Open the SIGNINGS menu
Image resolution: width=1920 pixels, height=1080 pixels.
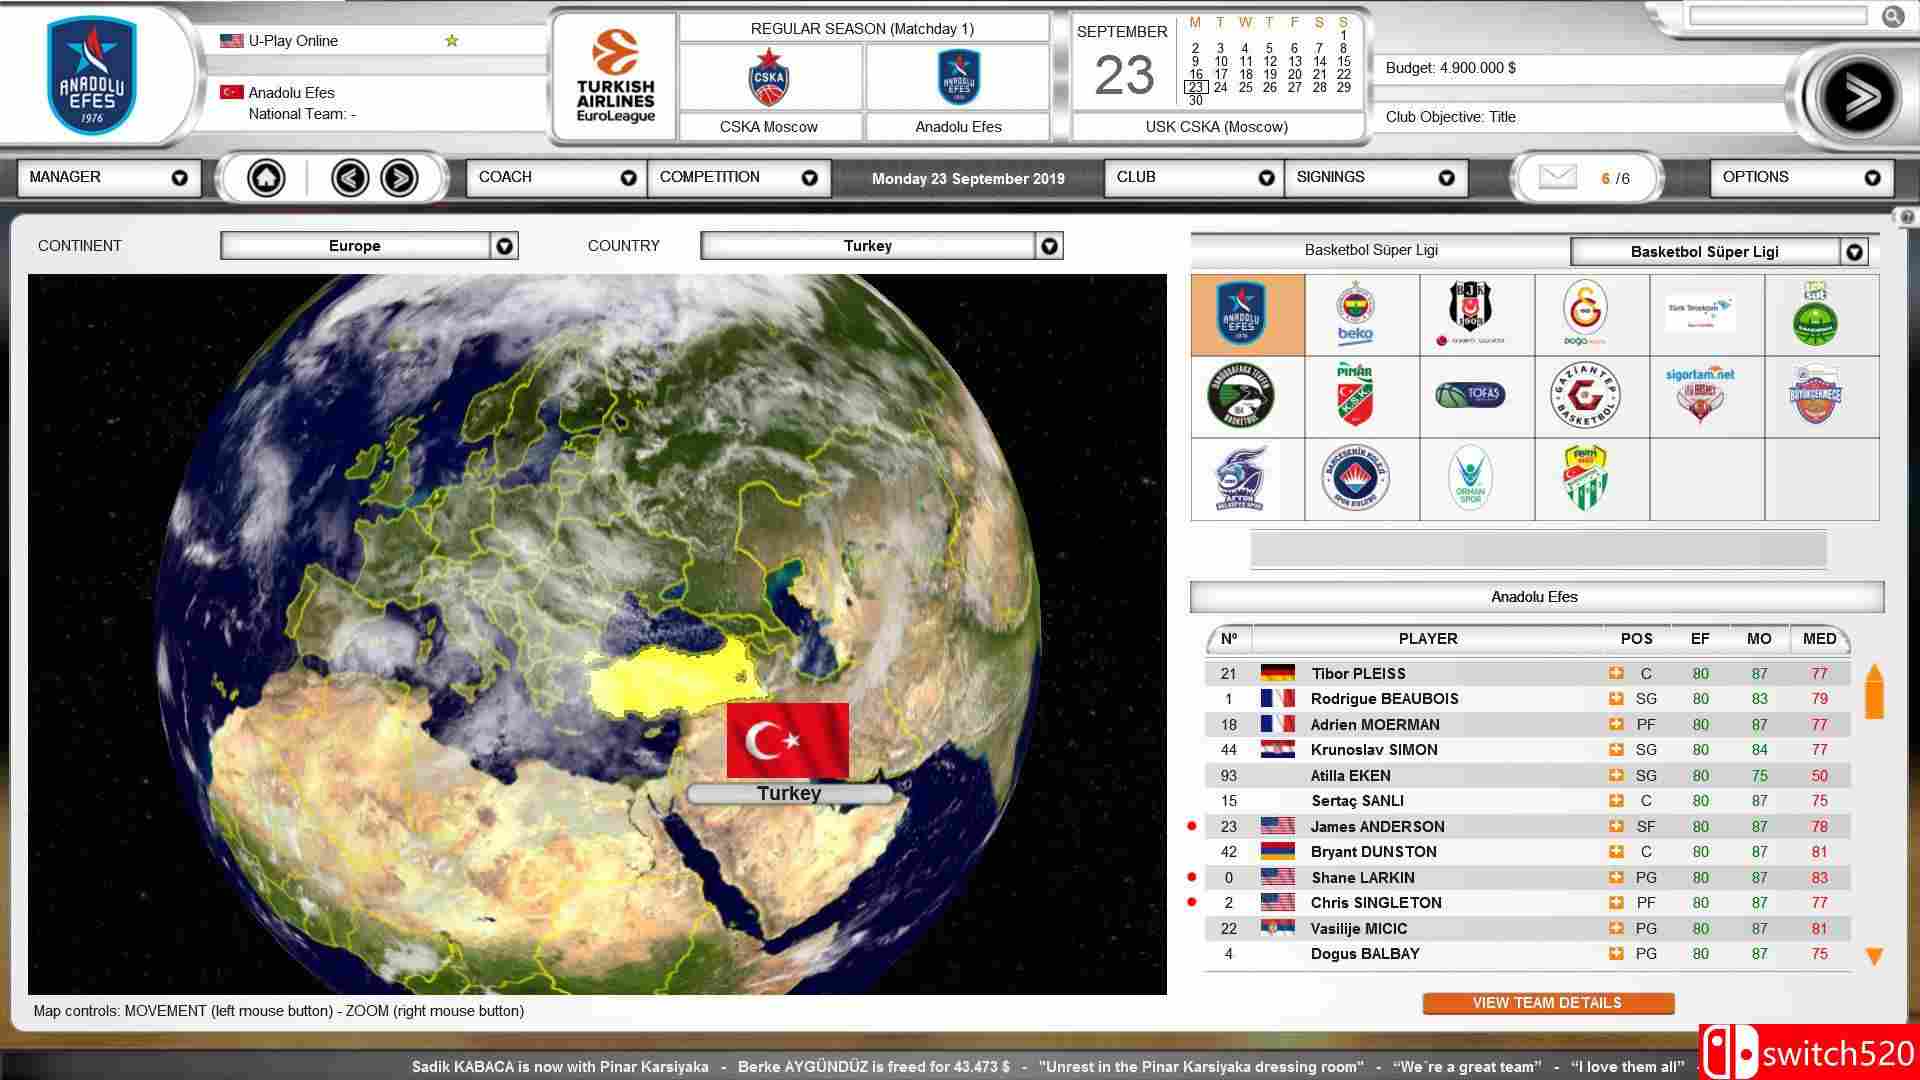1374,177
